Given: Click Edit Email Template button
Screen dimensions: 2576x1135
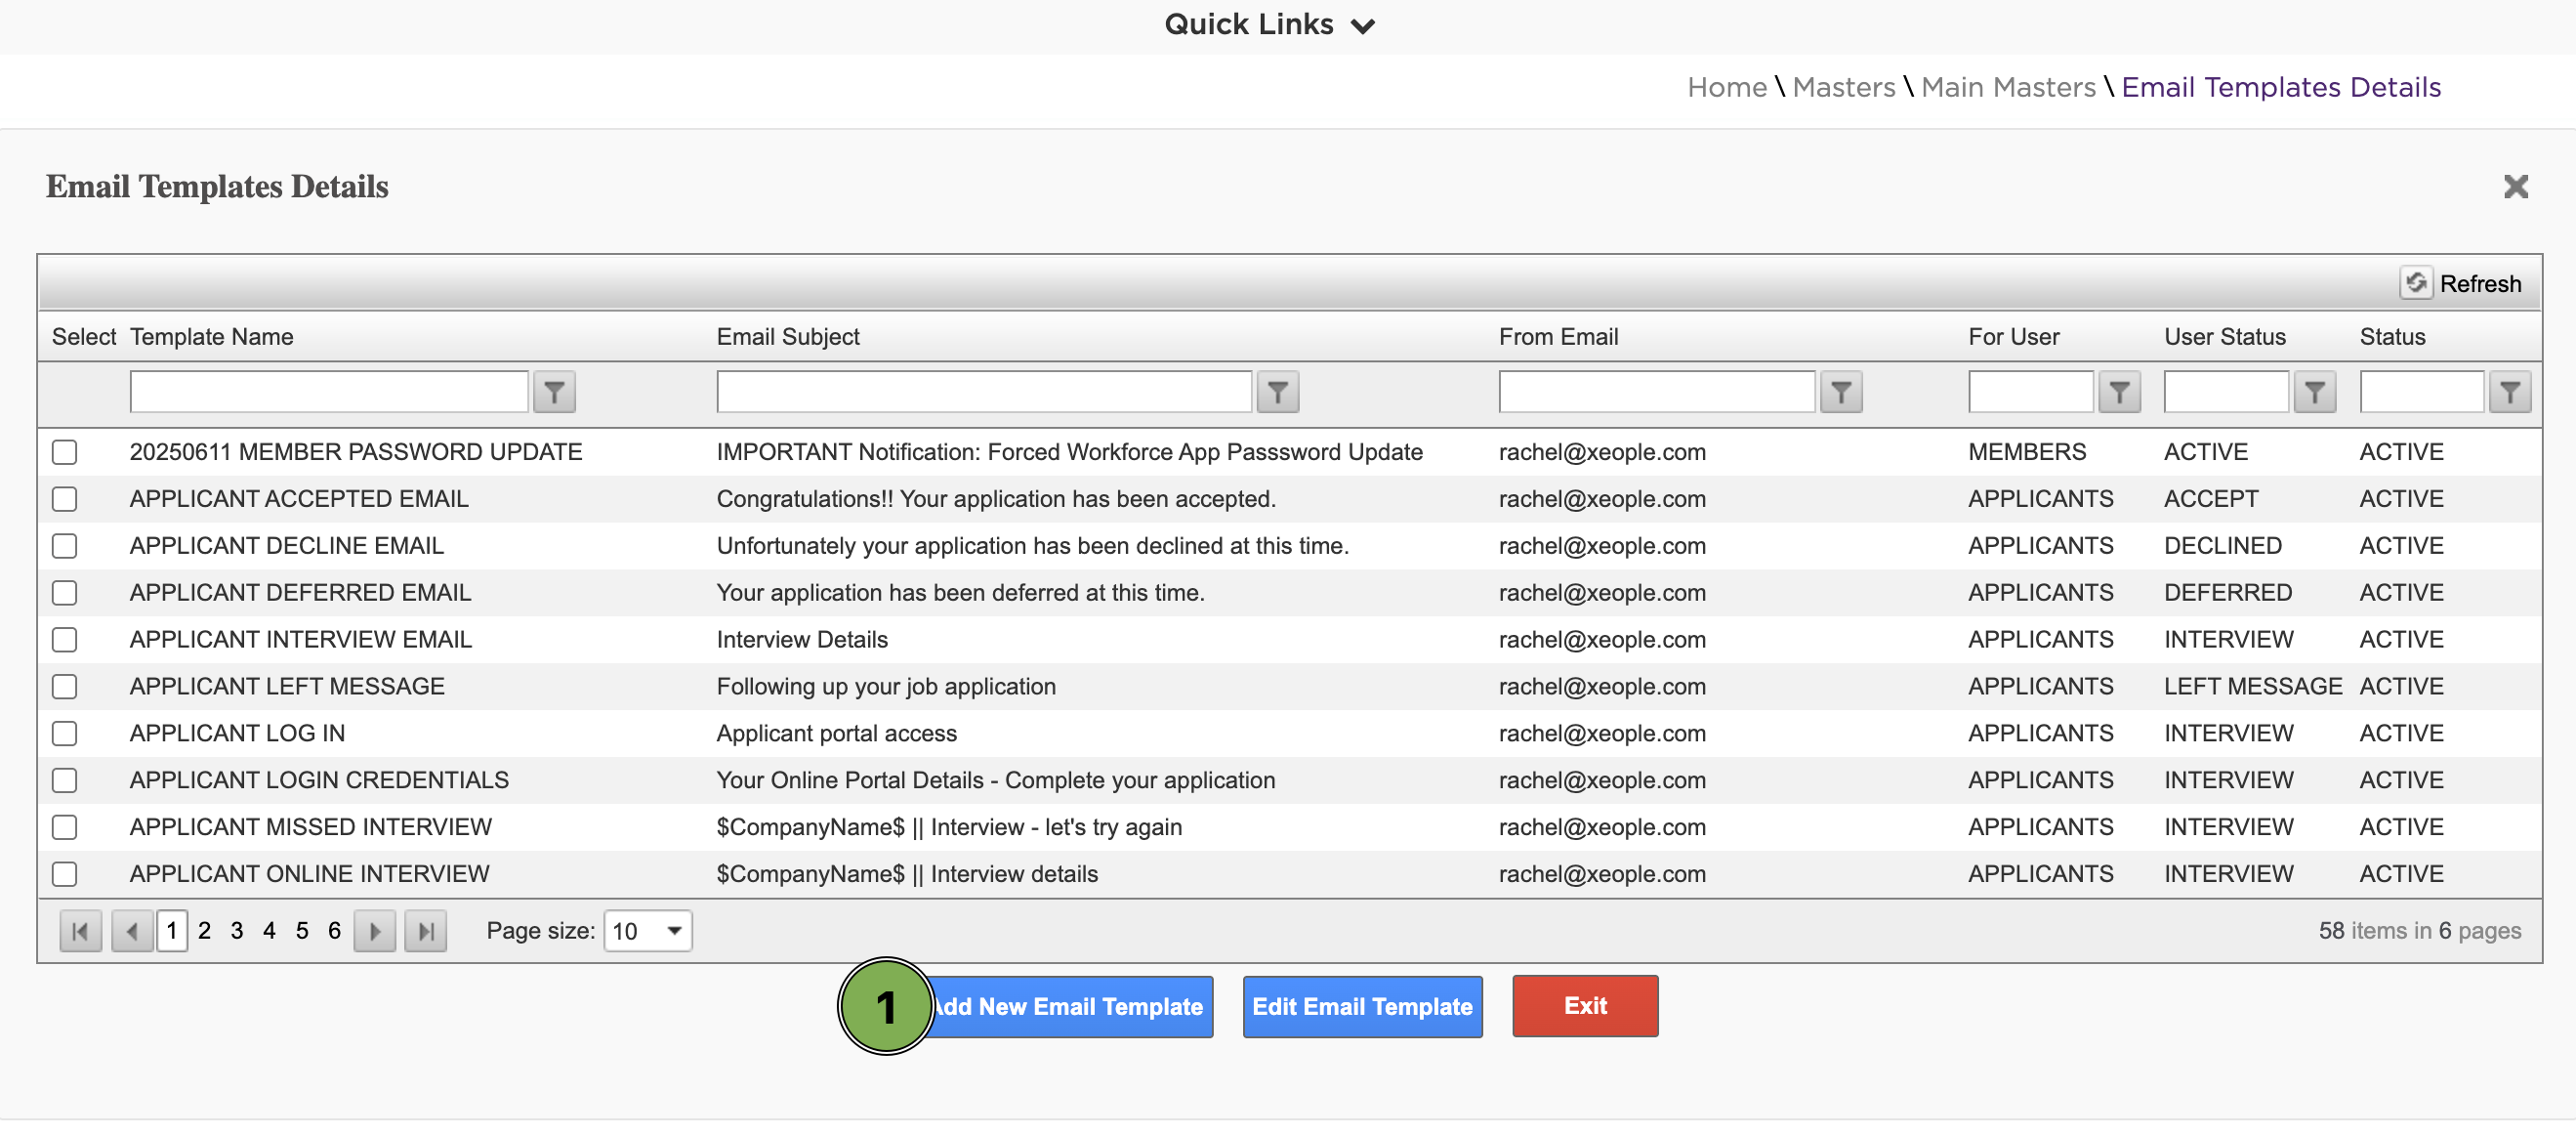Looking at the screenshot, I should pyautogui.click(x=1362, y=1007).
